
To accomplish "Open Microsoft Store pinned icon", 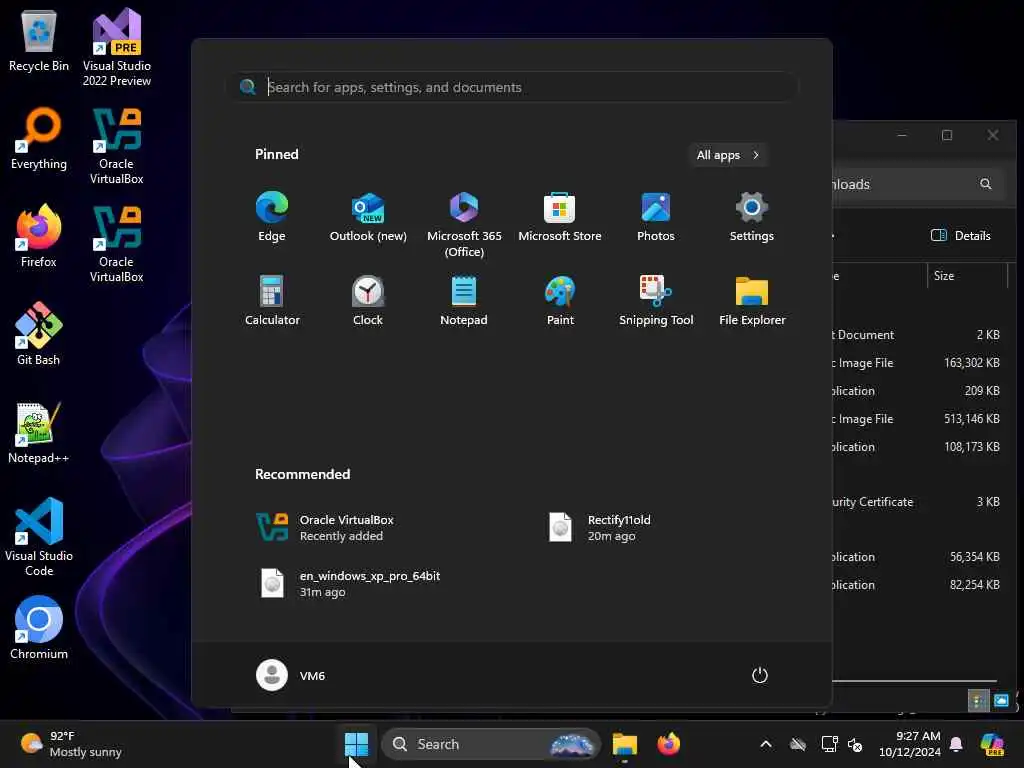I will [560, 217].
